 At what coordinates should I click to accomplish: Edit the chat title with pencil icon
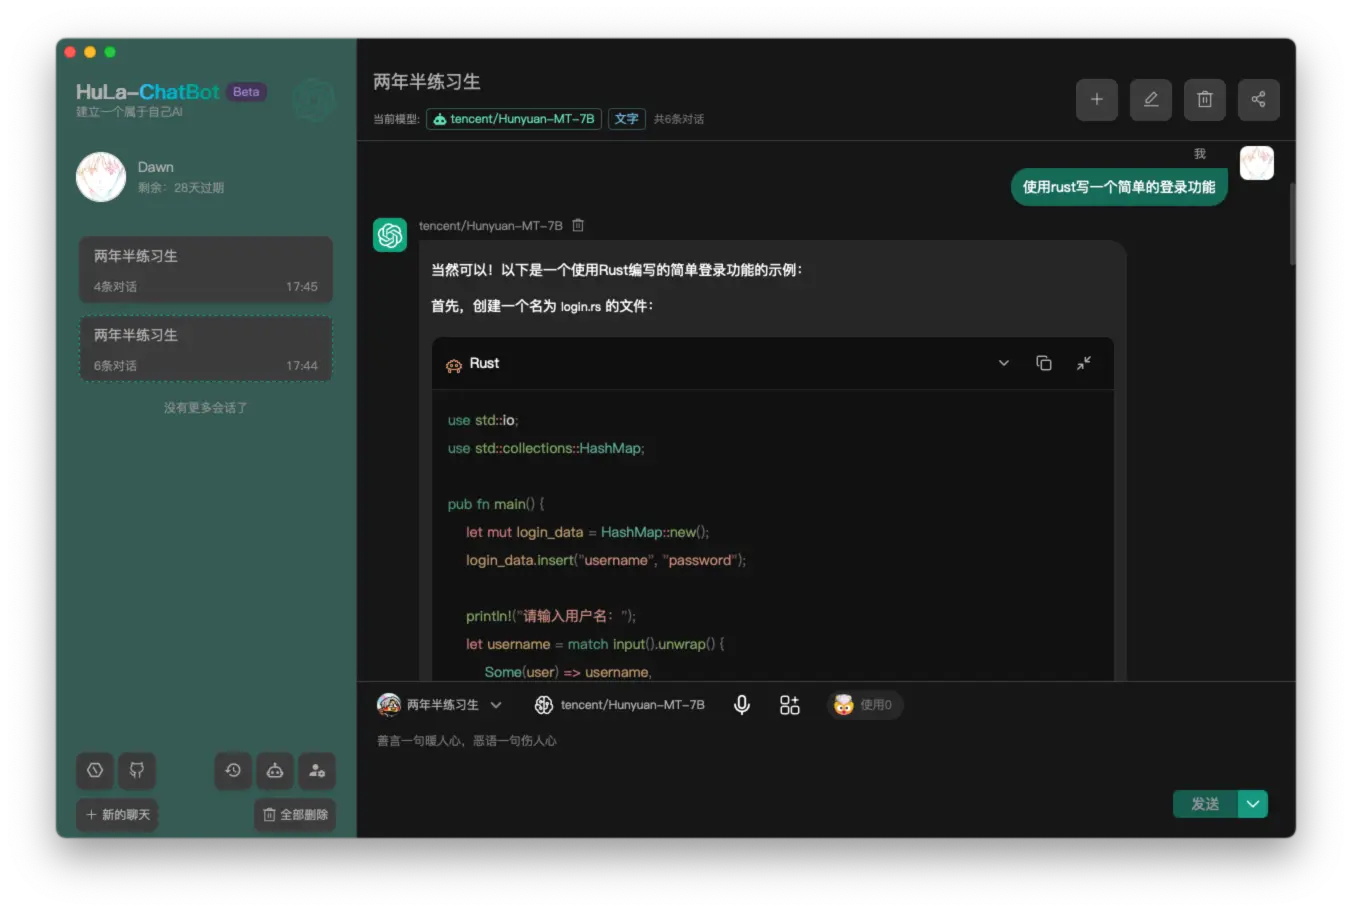click(1150, 99)
